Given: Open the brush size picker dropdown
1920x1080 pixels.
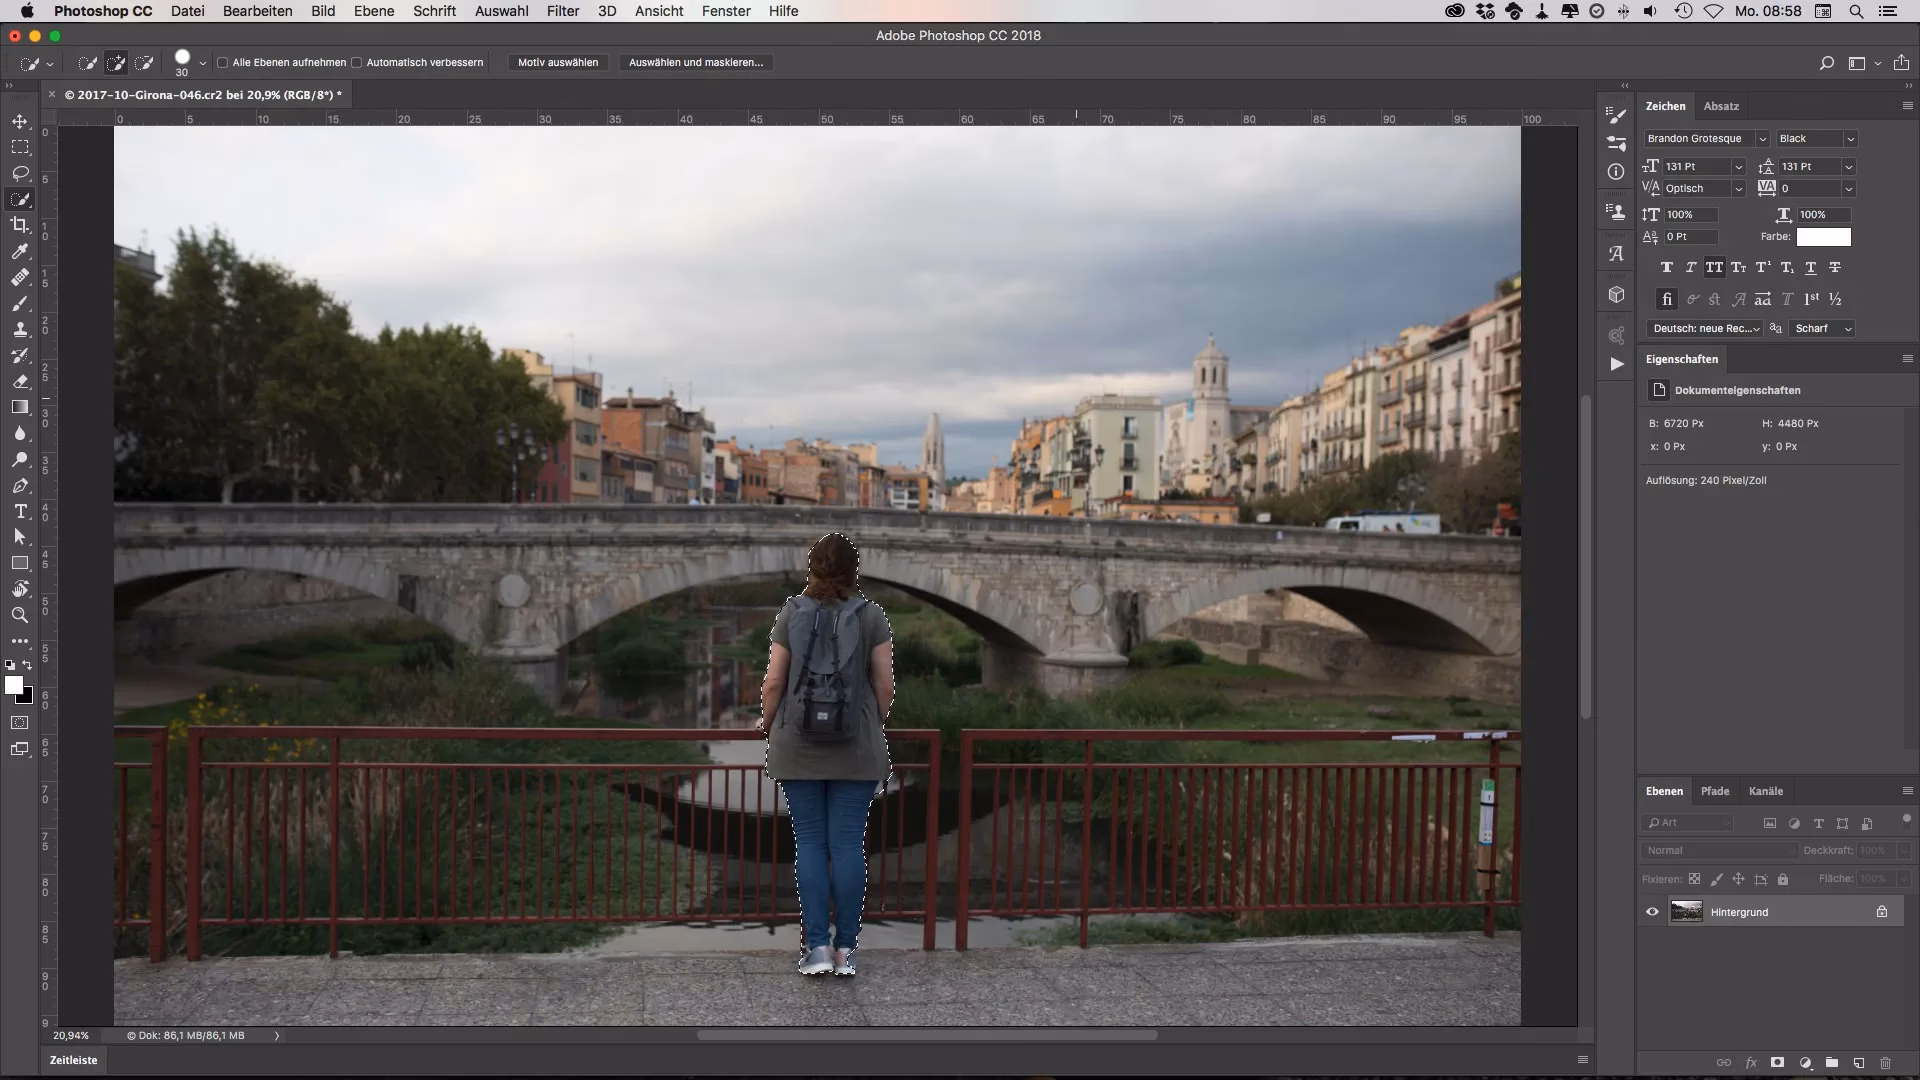Looking at the screenshot, I should 202,61.
